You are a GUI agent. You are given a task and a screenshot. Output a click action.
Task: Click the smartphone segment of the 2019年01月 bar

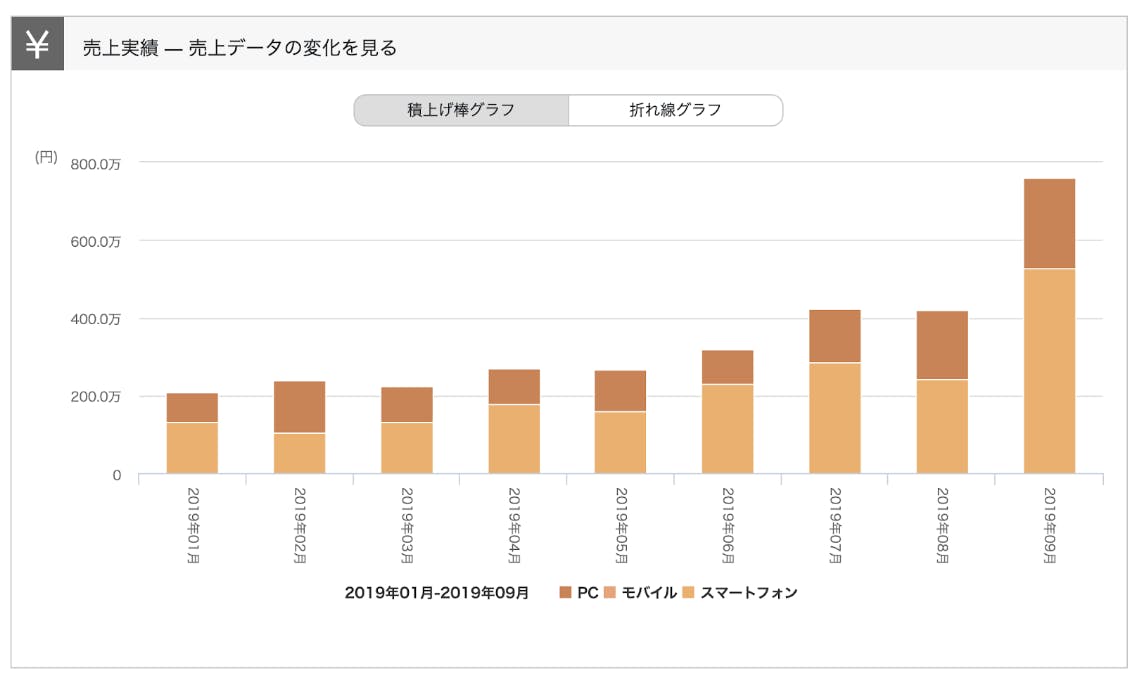192,448
